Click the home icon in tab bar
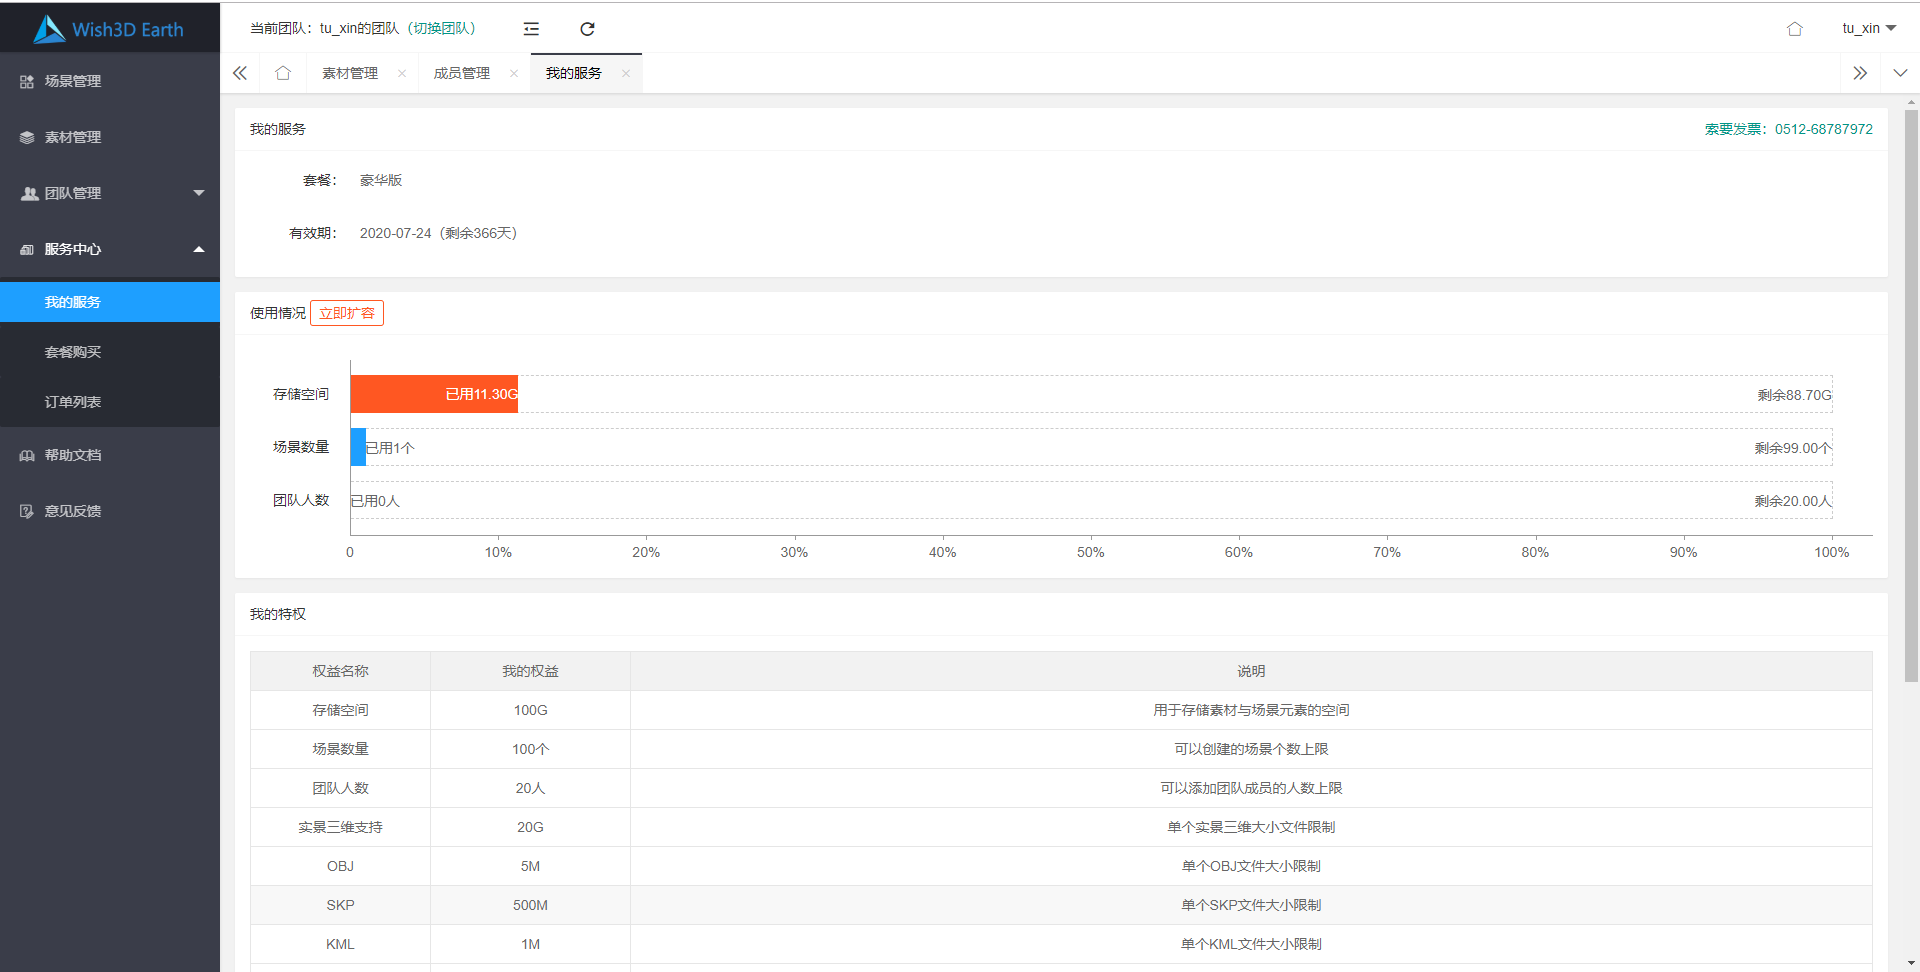1920x972 pixels. [283, 73]
